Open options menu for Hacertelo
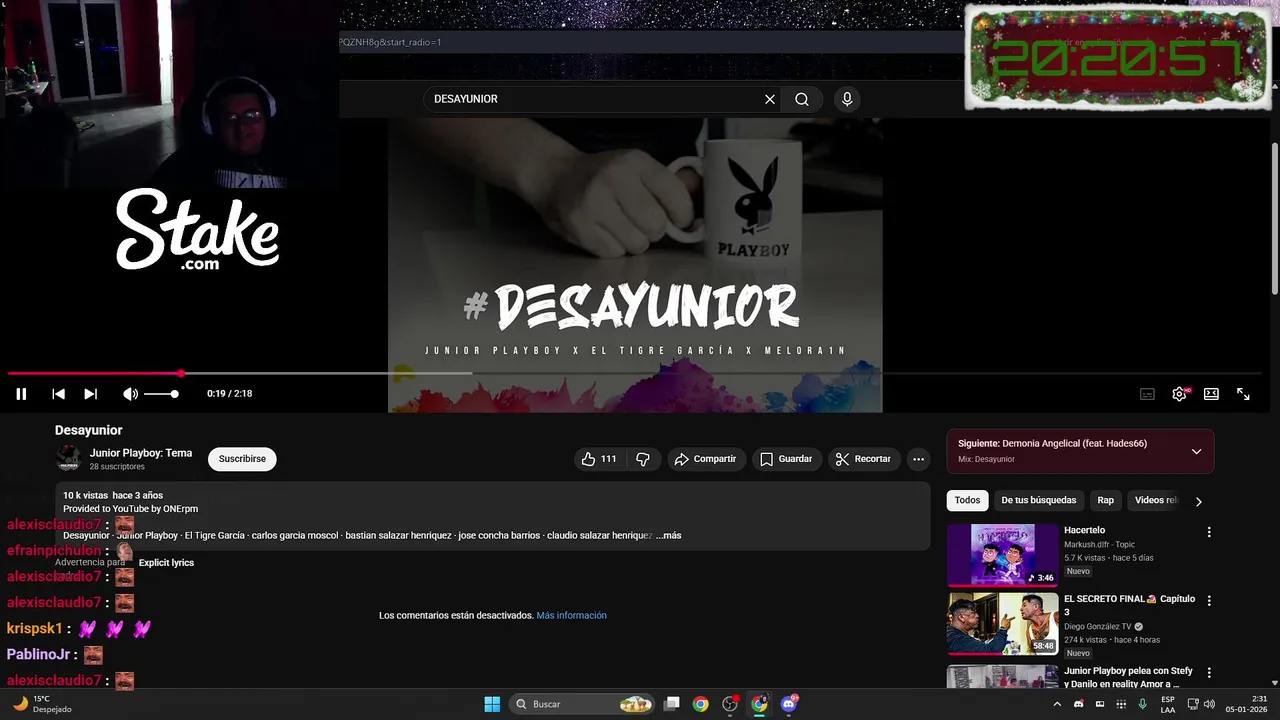Screen dimensions: 1280x720 1209,532
